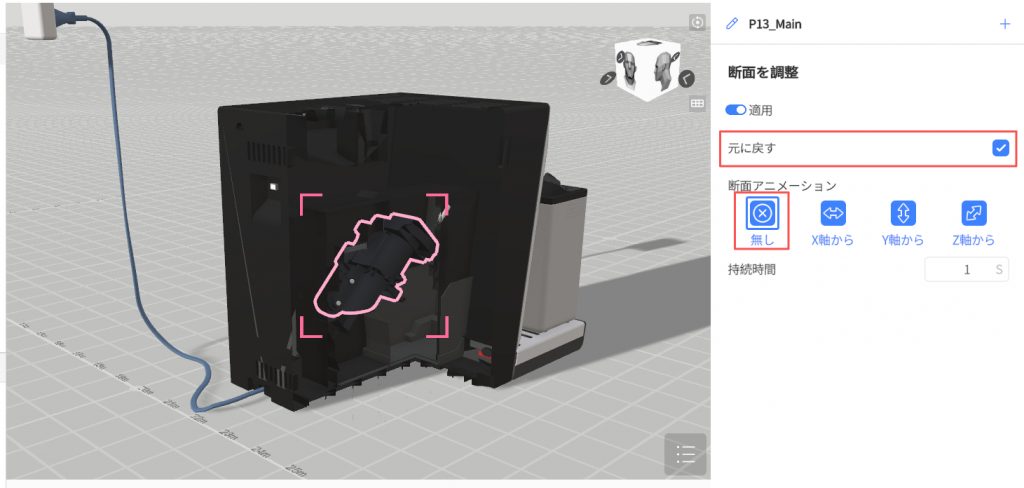The width and height of the screenshot is (1024, 488).
Task: Choose the Z軸から section animation icon
Action: click(973, 214)
